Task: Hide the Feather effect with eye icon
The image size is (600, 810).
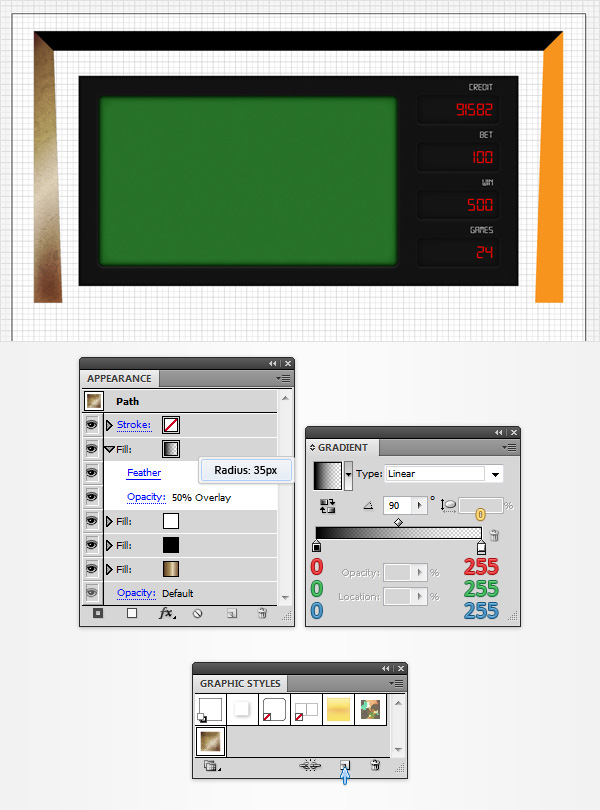Action: (x=91, y=473)
